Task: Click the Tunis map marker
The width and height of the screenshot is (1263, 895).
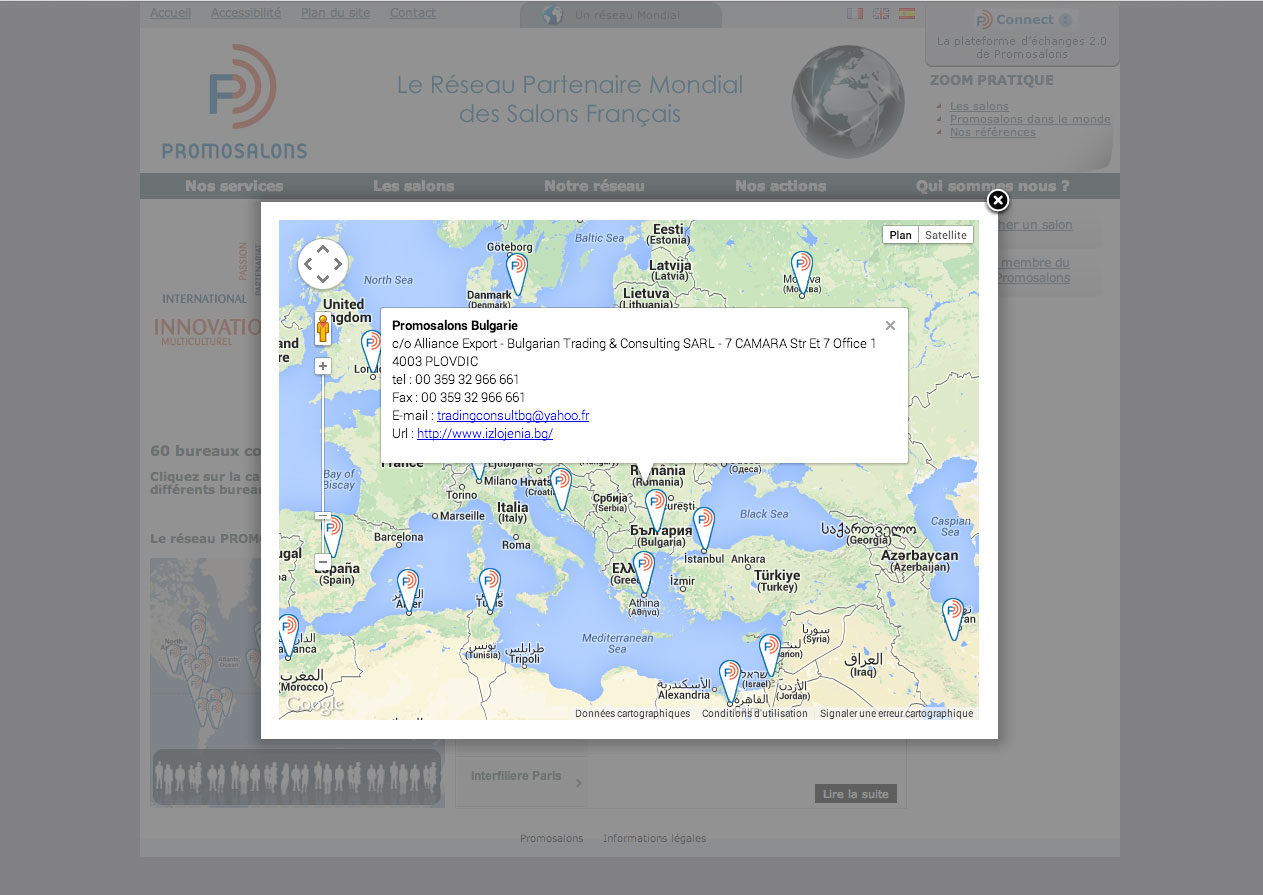Action: coord(489,590)
